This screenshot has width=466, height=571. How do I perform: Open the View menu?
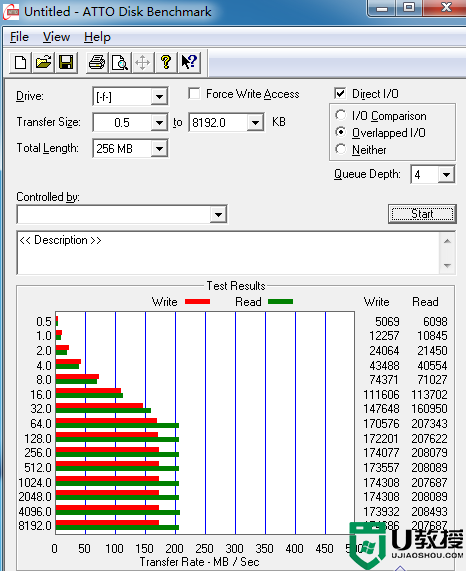[x=56, y=37]
